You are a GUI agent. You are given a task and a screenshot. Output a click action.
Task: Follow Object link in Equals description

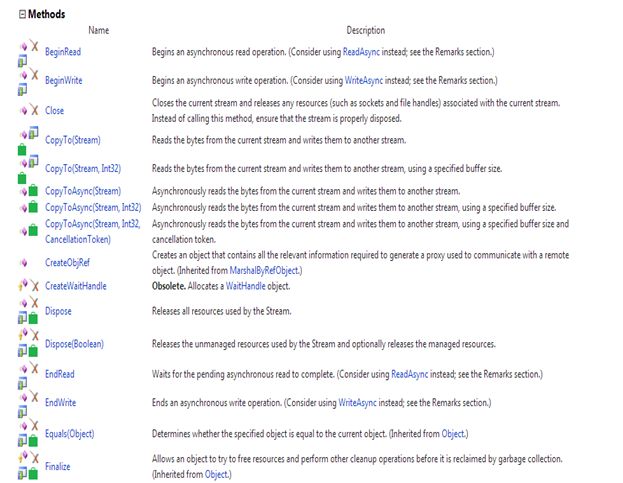[x=453, y=434]
